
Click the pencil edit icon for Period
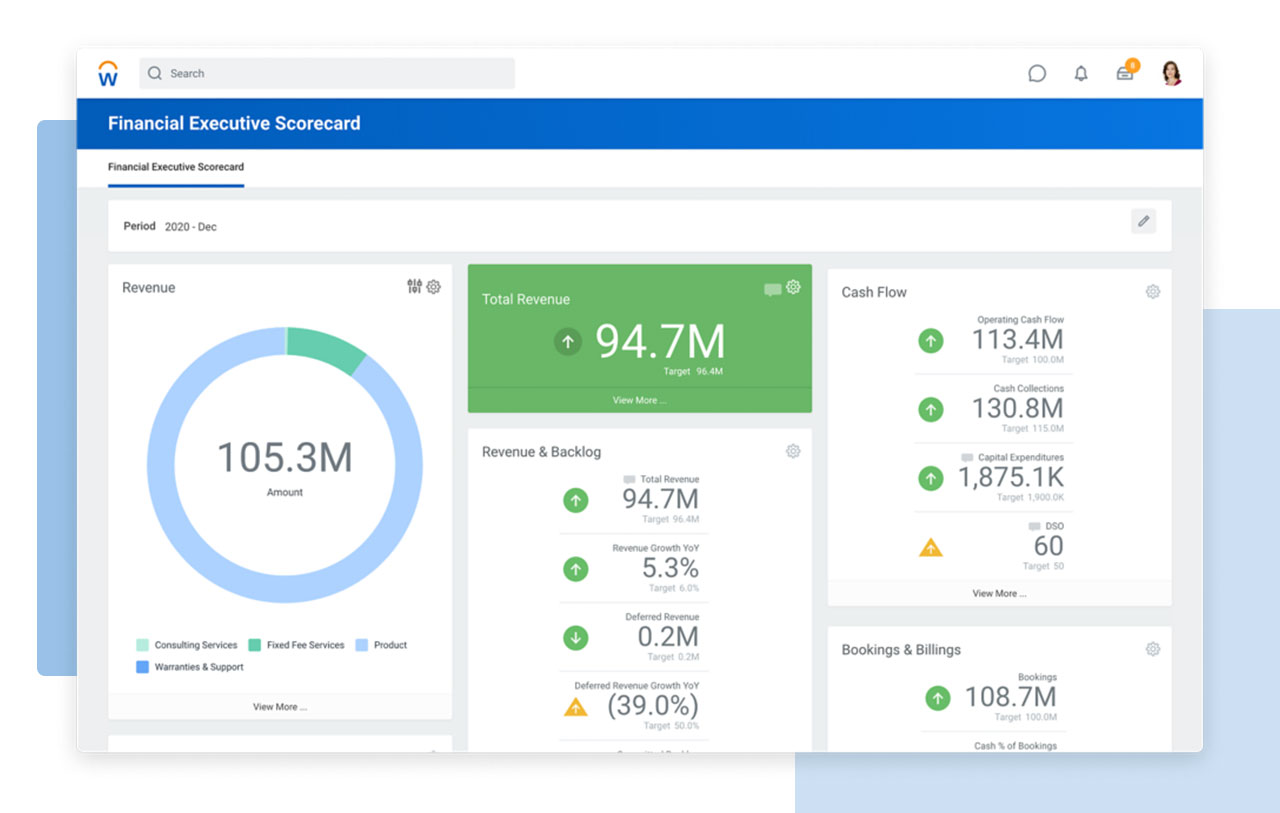pos(1143,222)
